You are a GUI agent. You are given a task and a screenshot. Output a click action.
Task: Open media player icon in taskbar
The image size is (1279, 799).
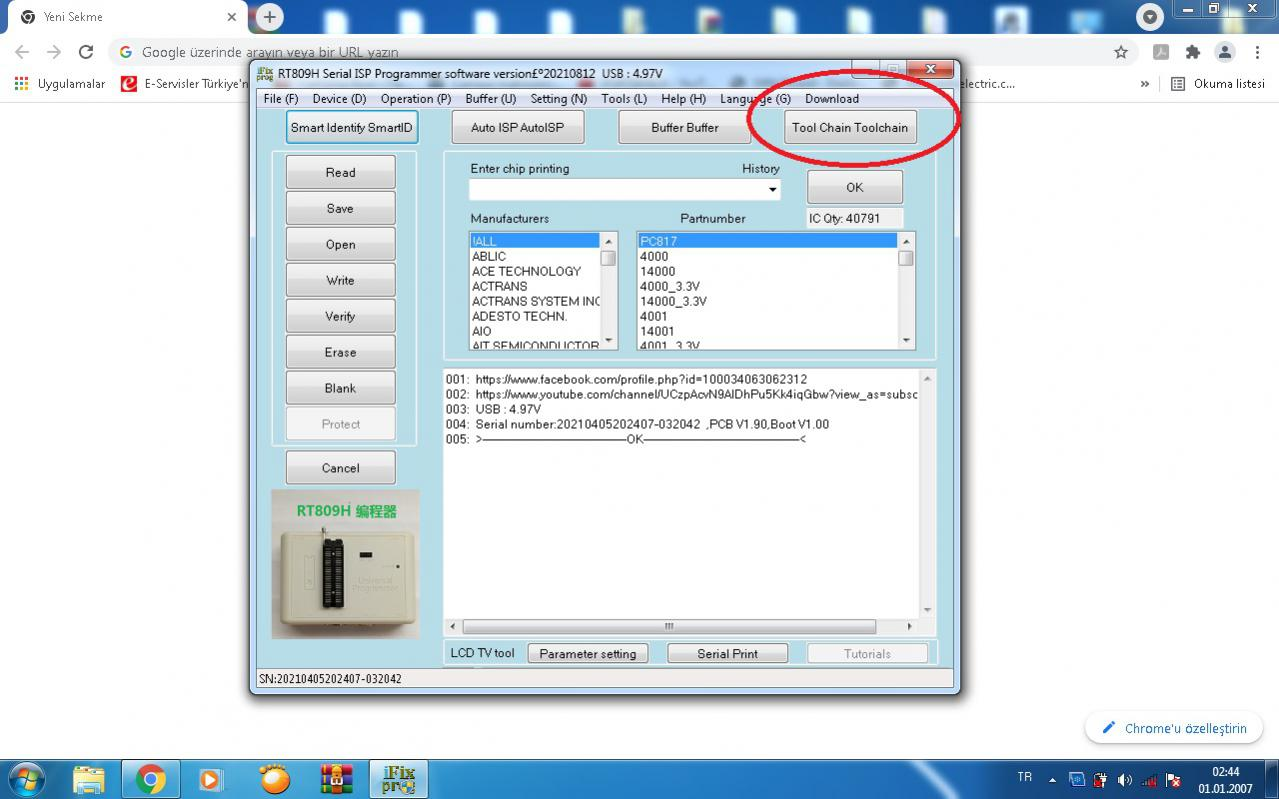pyautogui.click(x=210, y=778)
